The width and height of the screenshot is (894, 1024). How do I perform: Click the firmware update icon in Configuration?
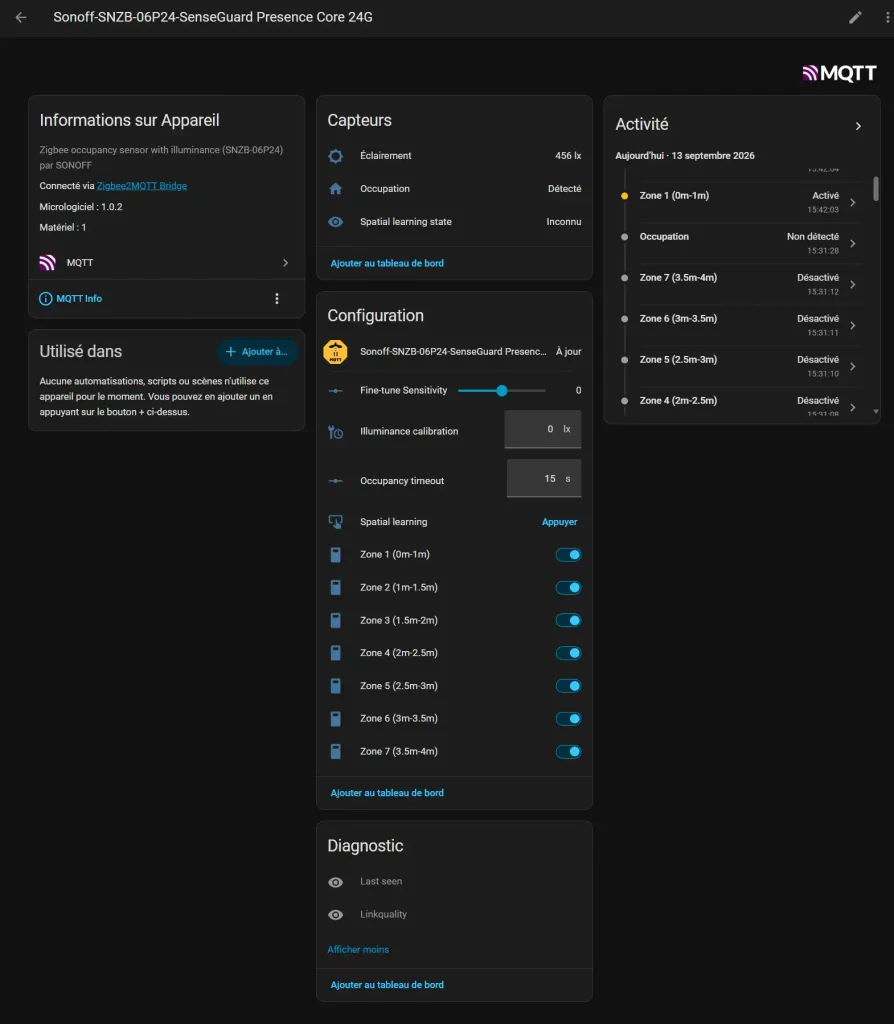pos(336,351)
